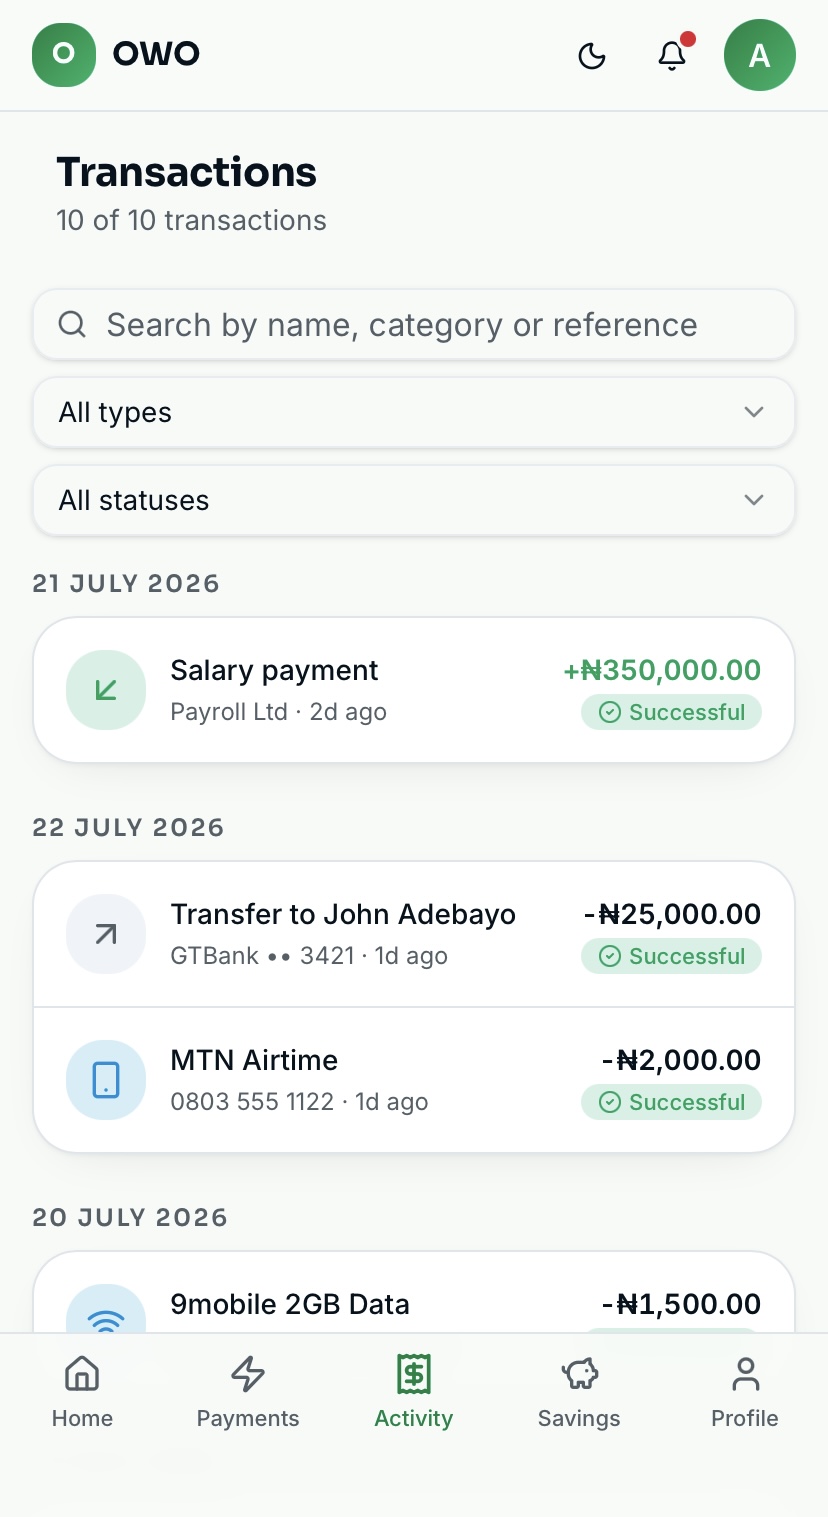Viewport: 828px width, 1517px height.
Task: Expand the All statuses dropdown
Action: click(414, 500)
